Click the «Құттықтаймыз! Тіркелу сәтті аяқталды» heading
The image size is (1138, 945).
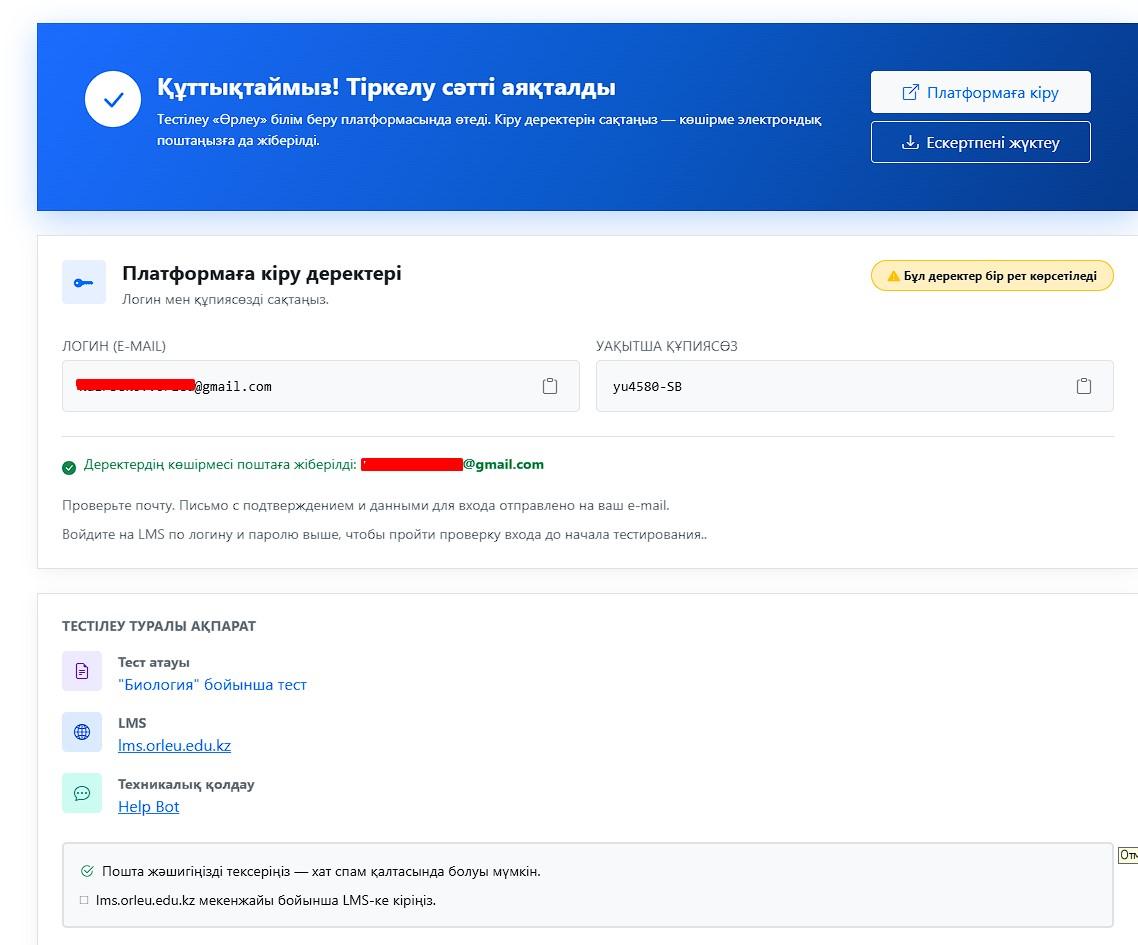tap(386, 87)
